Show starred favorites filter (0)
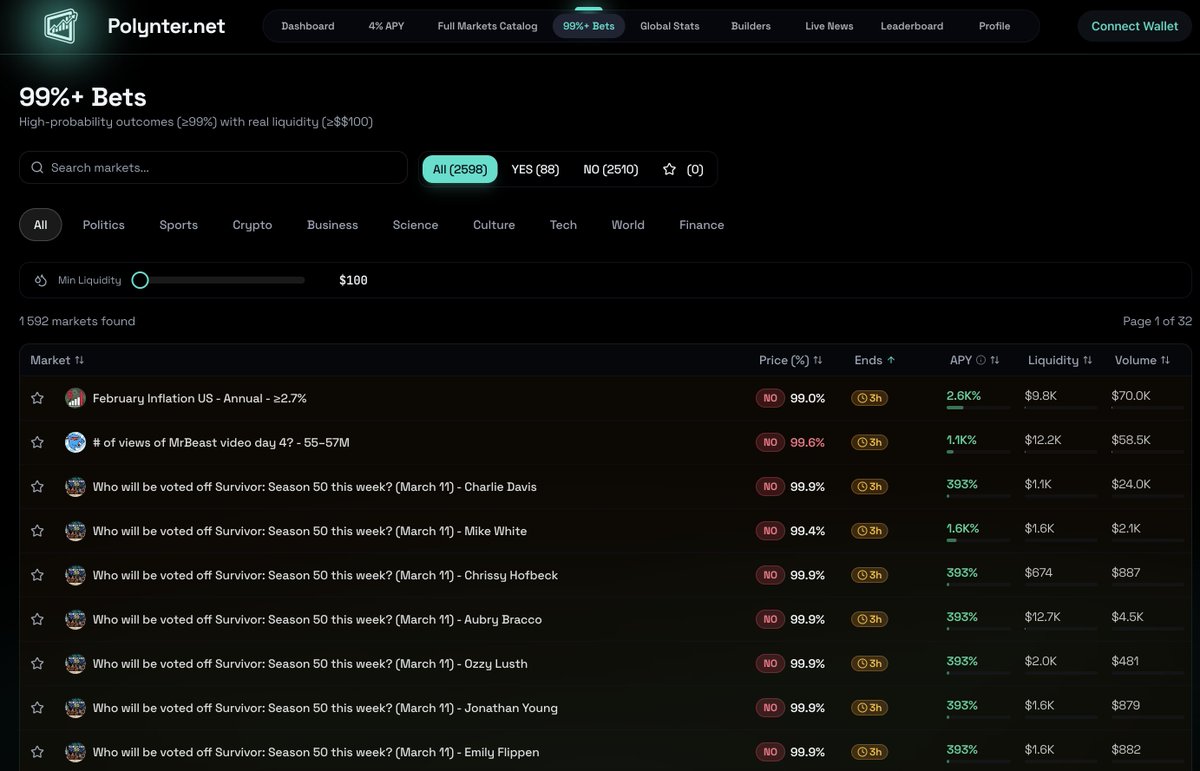Image resolution: width=1200 pixels, height=771 pixels. click(683, 169)
